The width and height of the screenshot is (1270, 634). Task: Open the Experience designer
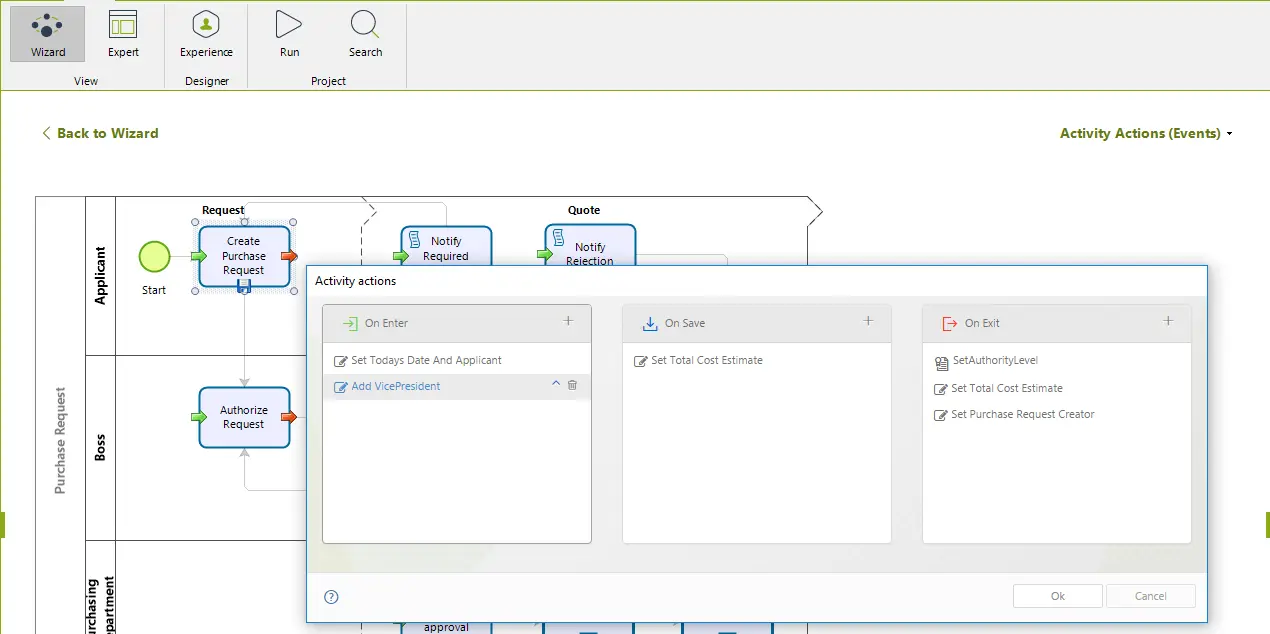tap(206, 34)
